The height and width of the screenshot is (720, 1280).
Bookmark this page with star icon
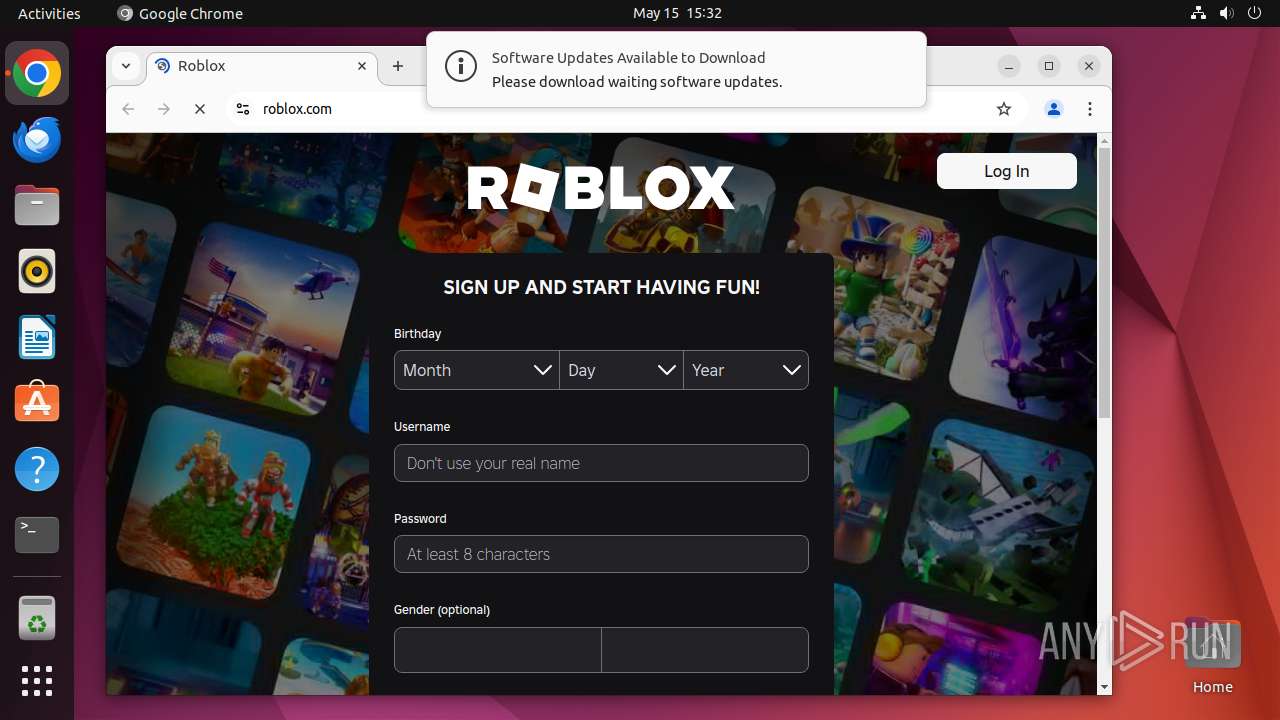1004,109
